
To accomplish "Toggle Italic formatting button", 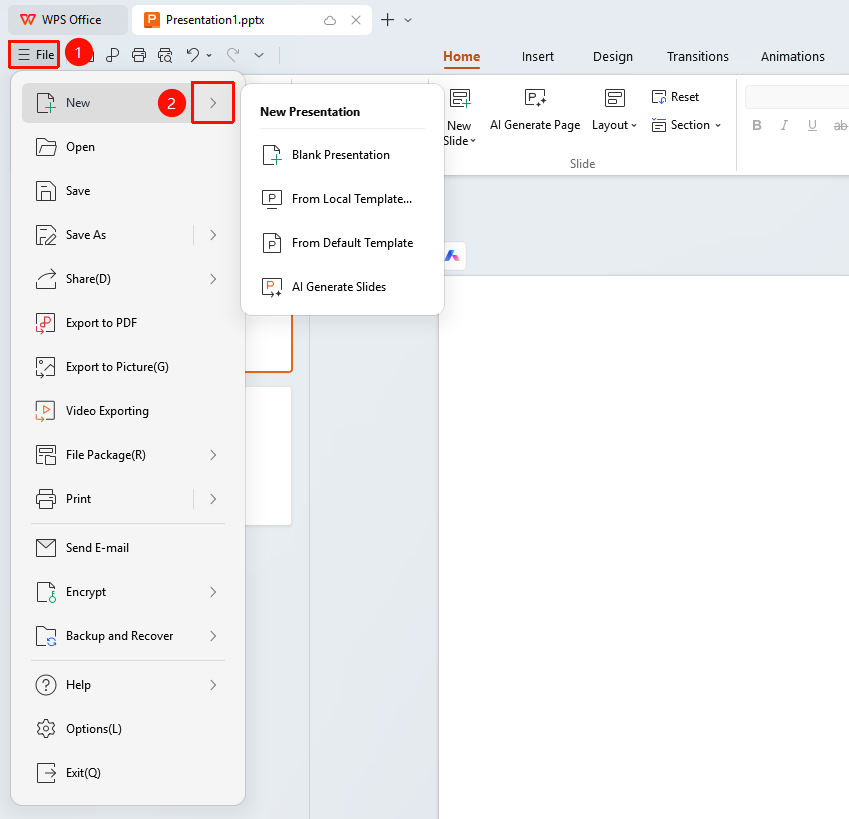I will (784, 126).
